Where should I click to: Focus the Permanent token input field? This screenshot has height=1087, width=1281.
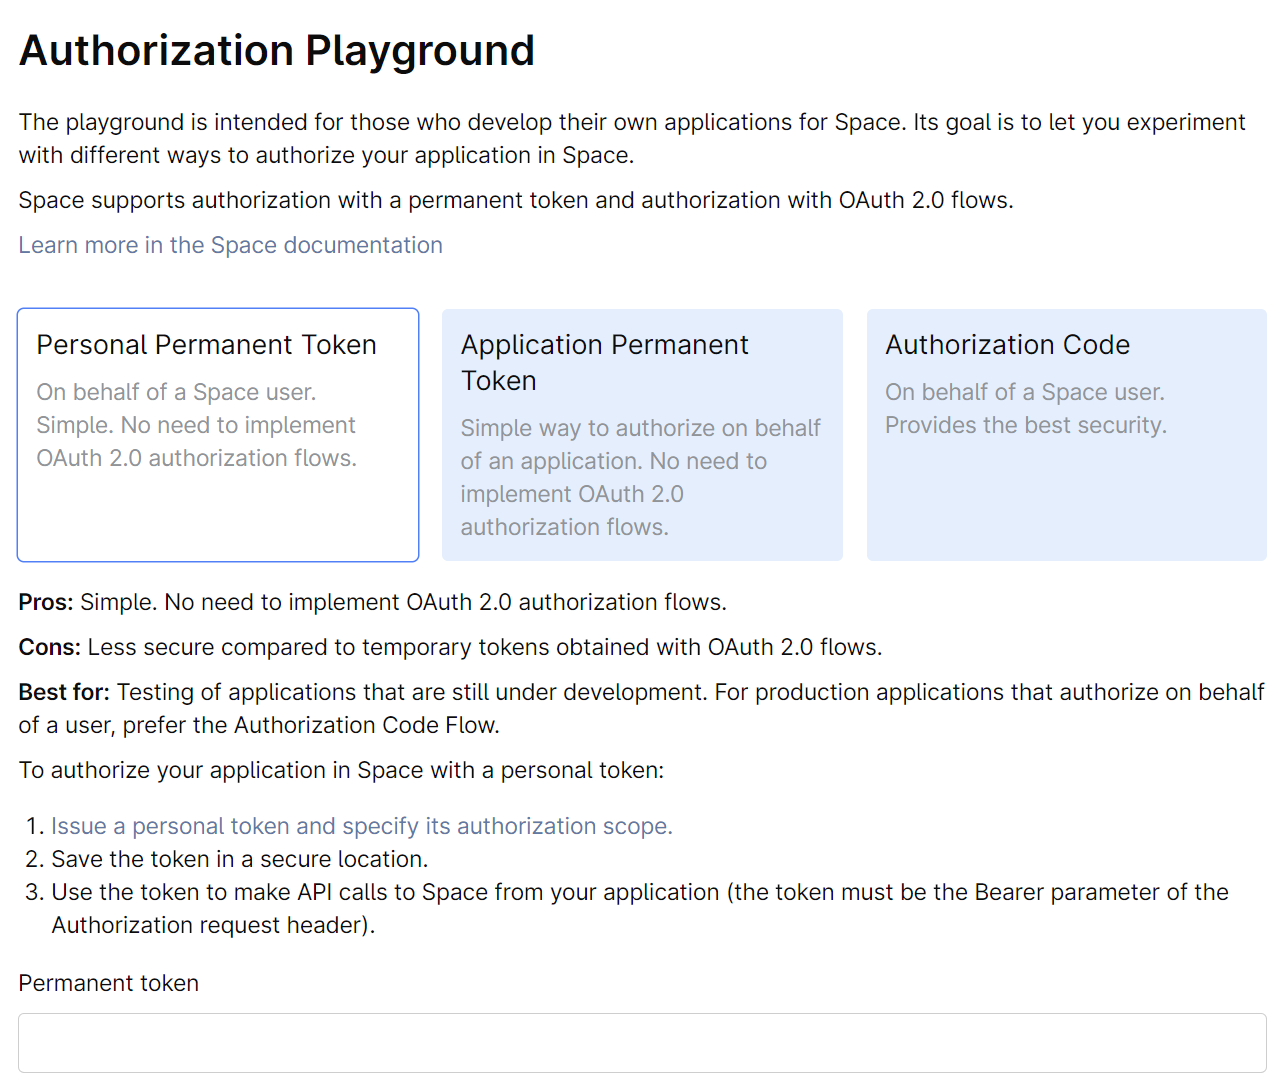point(642,1043)
